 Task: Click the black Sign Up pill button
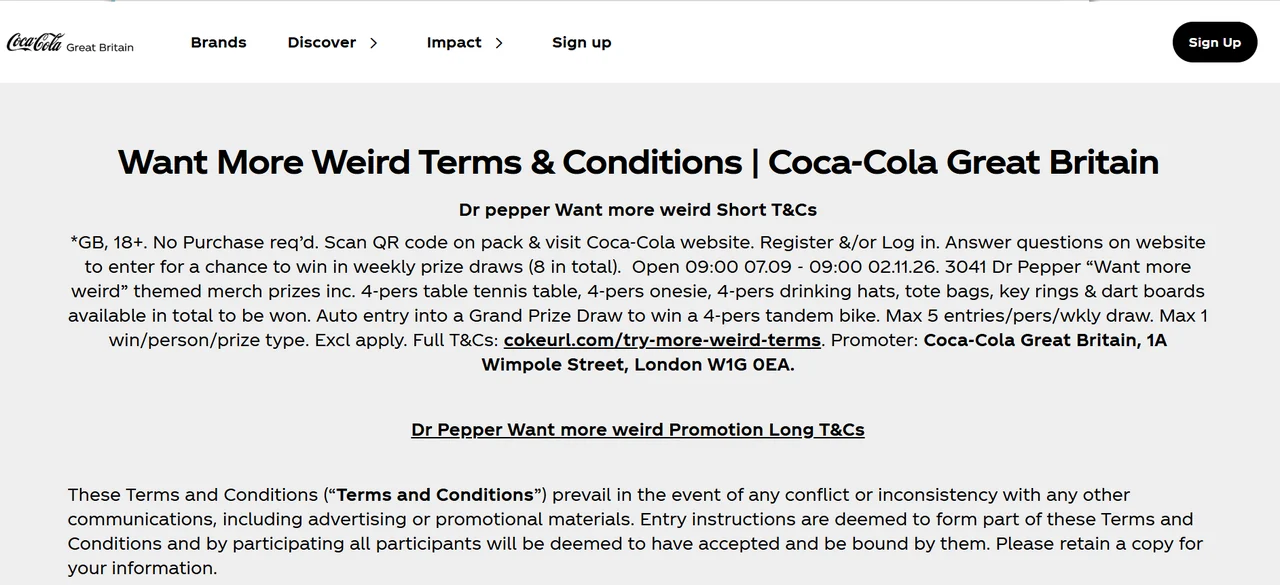1215,42
